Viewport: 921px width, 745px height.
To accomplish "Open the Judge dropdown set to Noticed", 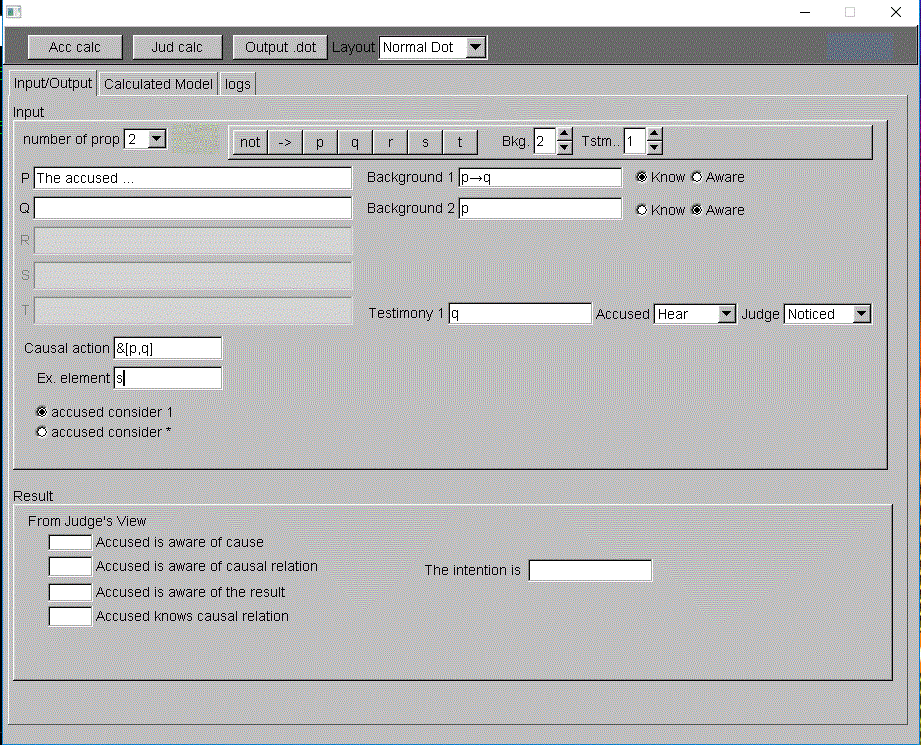I will [x=861, y=314].
